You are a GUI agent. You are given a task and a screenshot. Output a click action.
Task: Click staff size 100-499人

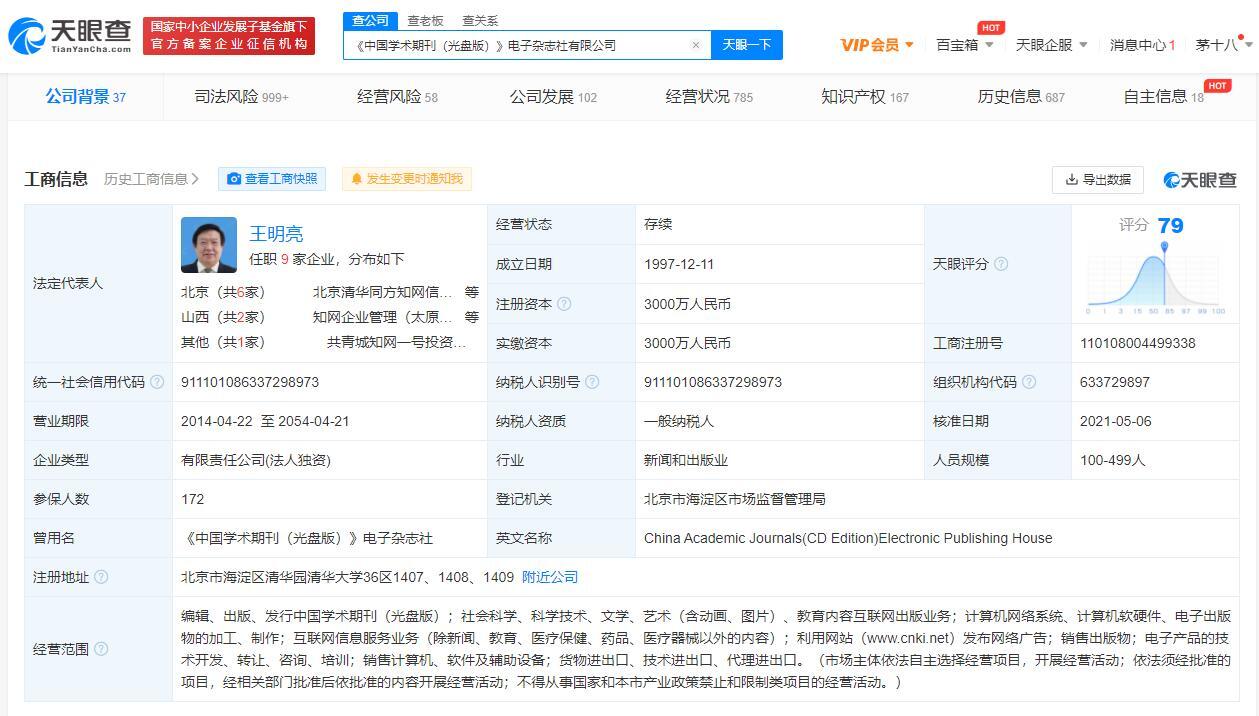click(x=1113, y=460)
